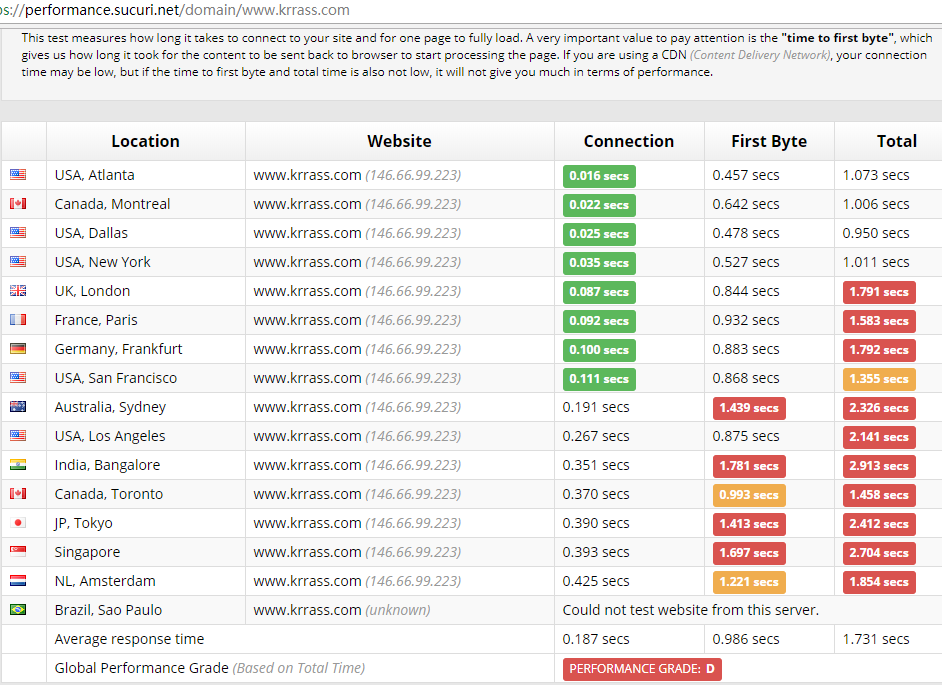Screen dimensions: 942x685
Task: Click the 1.792 secs total badge for Frankfurt
Action: (879, 350)
